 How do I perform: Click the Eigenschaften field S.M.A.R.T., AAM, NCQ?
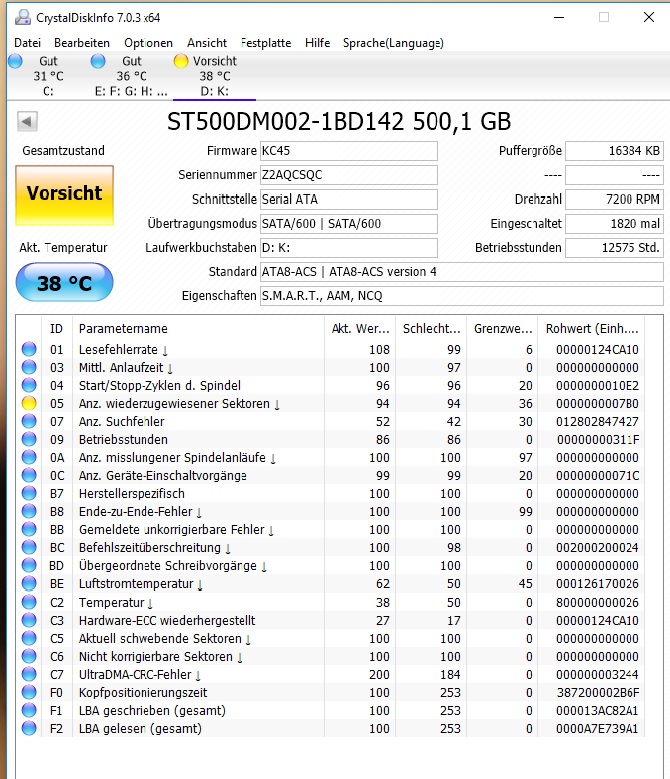coord(462,296)
